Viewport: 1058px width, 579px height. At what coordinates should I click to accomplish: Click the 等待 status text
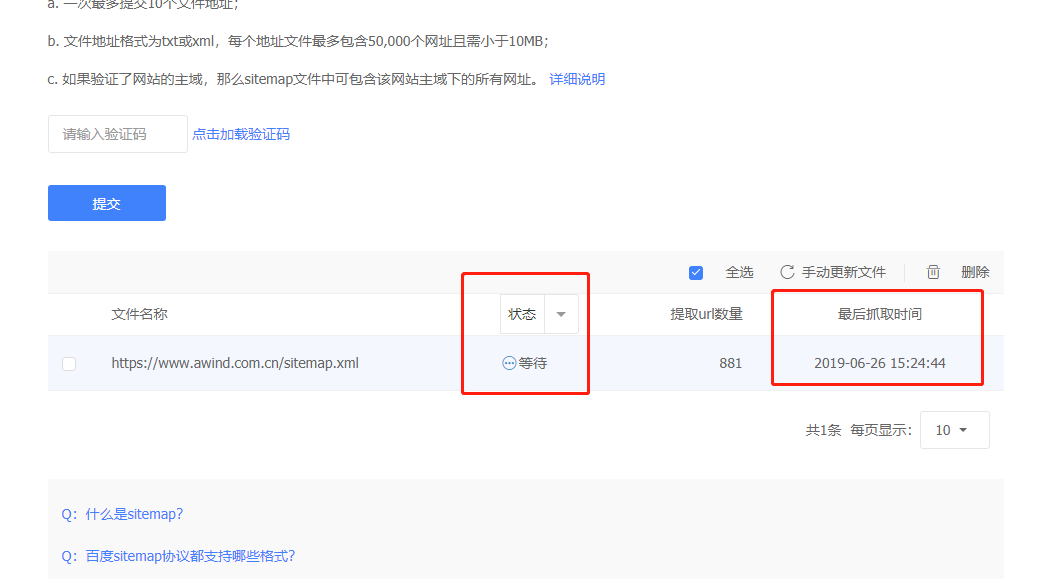coord(532,363)
